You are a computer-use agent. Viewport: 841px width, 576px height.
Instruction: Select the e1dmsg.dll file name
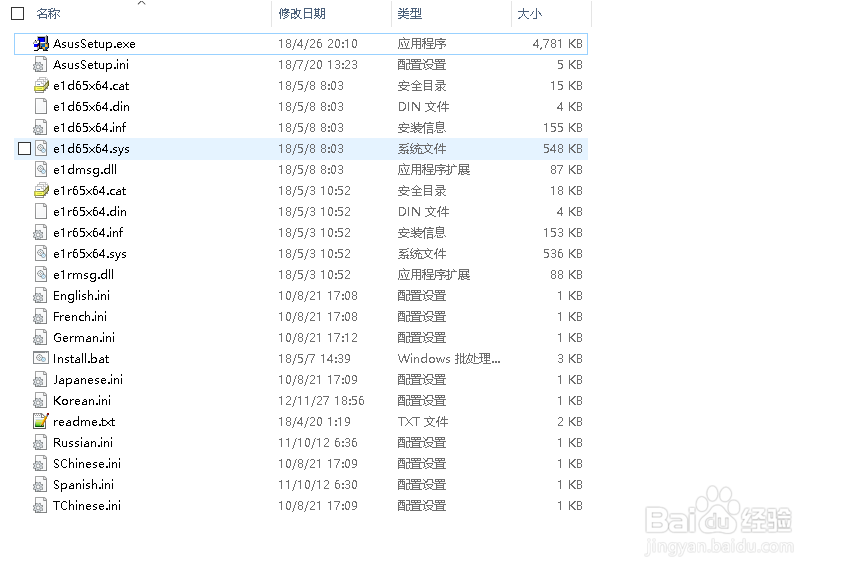[x=85, y=169]
